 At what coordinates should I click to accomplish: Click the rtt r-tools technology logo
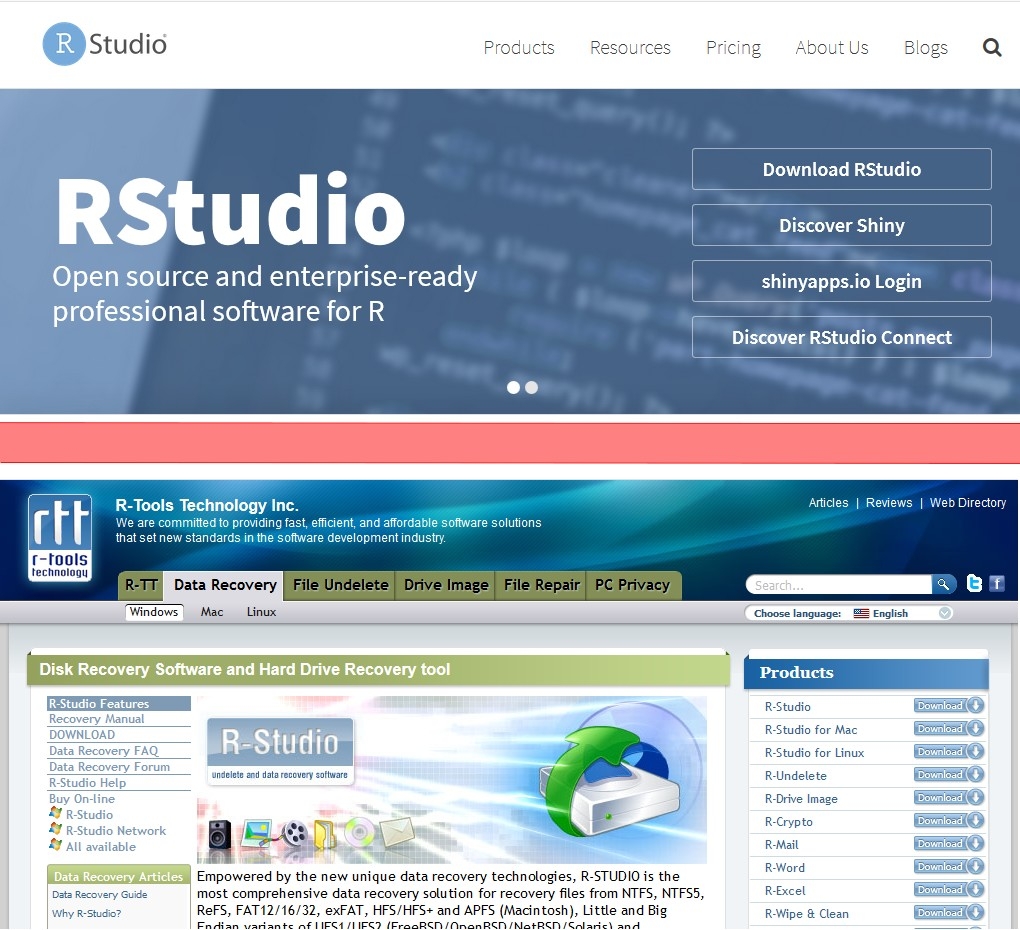click(x=60, y=537)
